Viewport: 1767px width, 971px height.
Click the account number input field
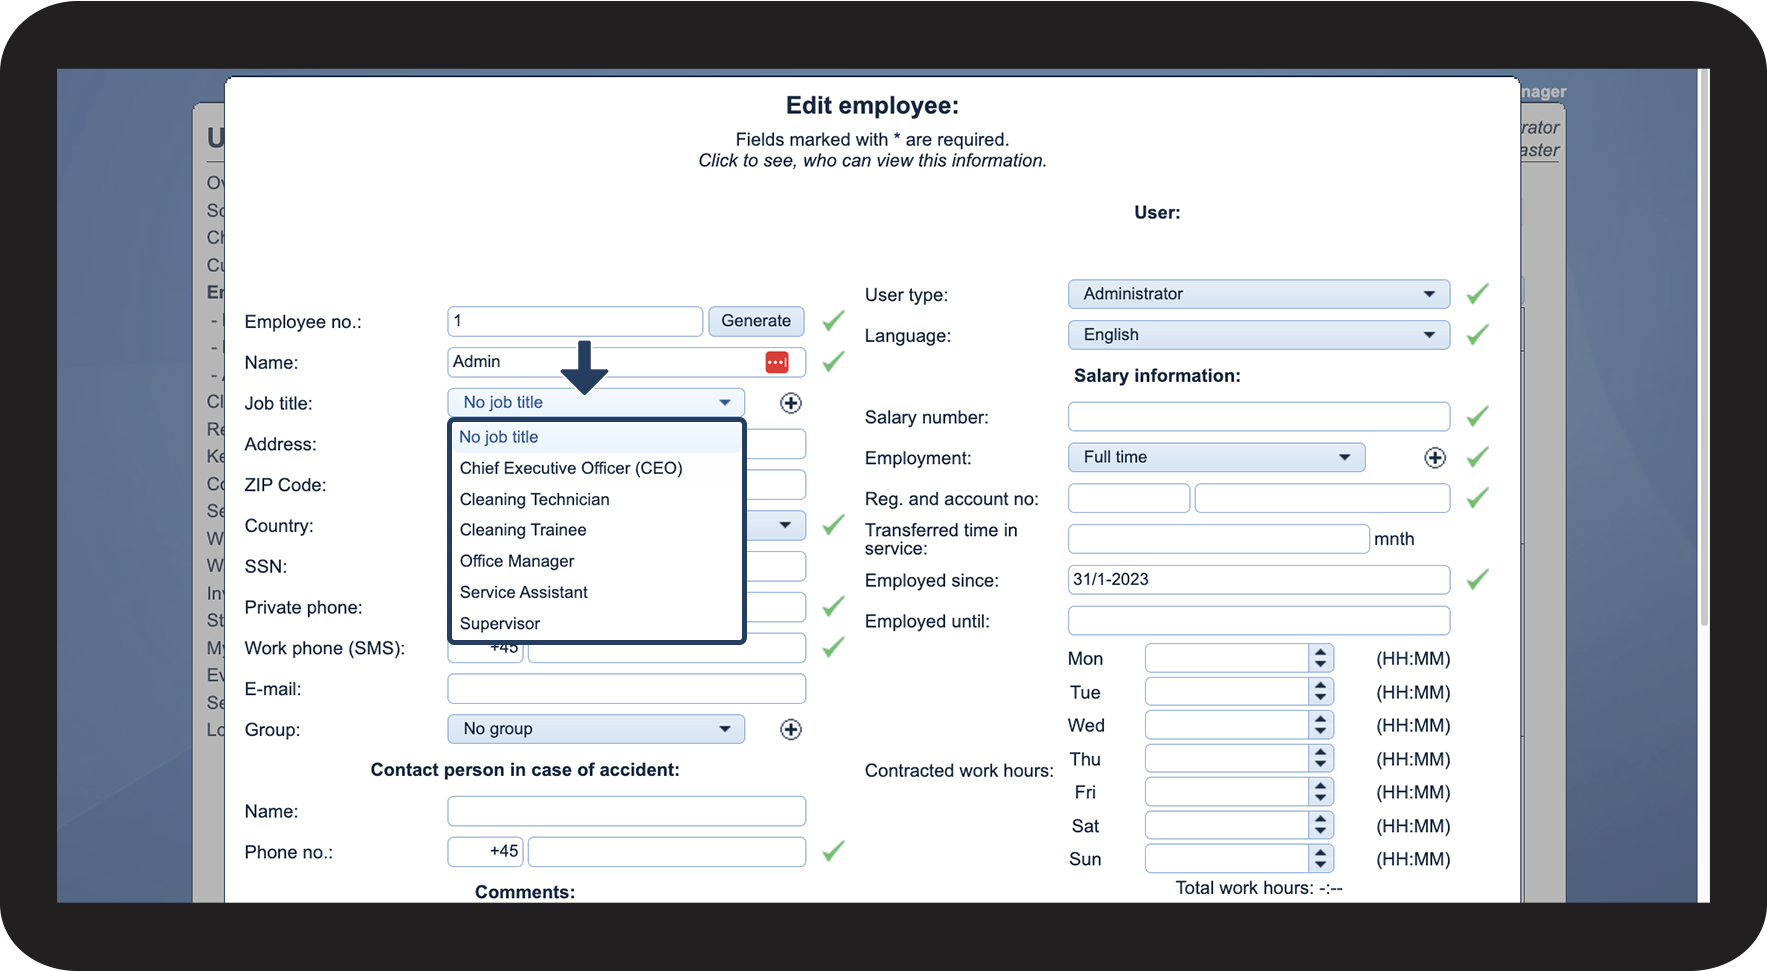coord(1322,498)
